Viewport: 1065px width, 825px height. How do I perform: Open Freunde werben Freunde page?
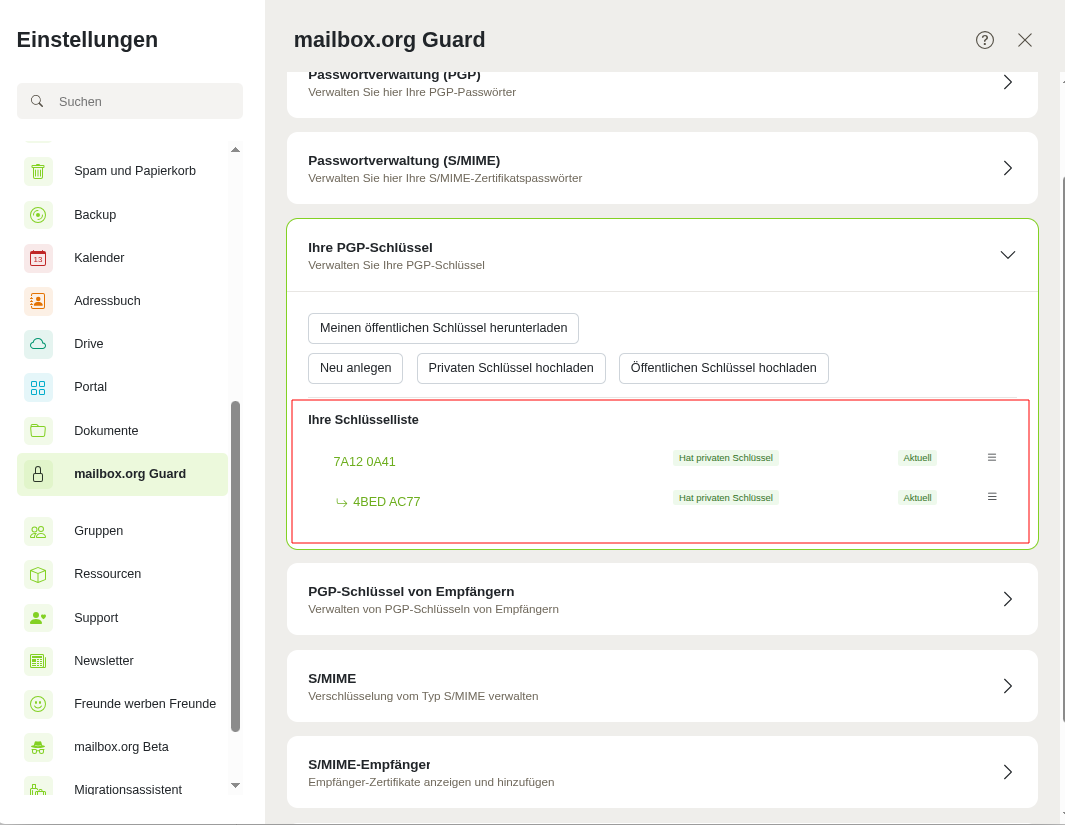click(x=122, y=704)
